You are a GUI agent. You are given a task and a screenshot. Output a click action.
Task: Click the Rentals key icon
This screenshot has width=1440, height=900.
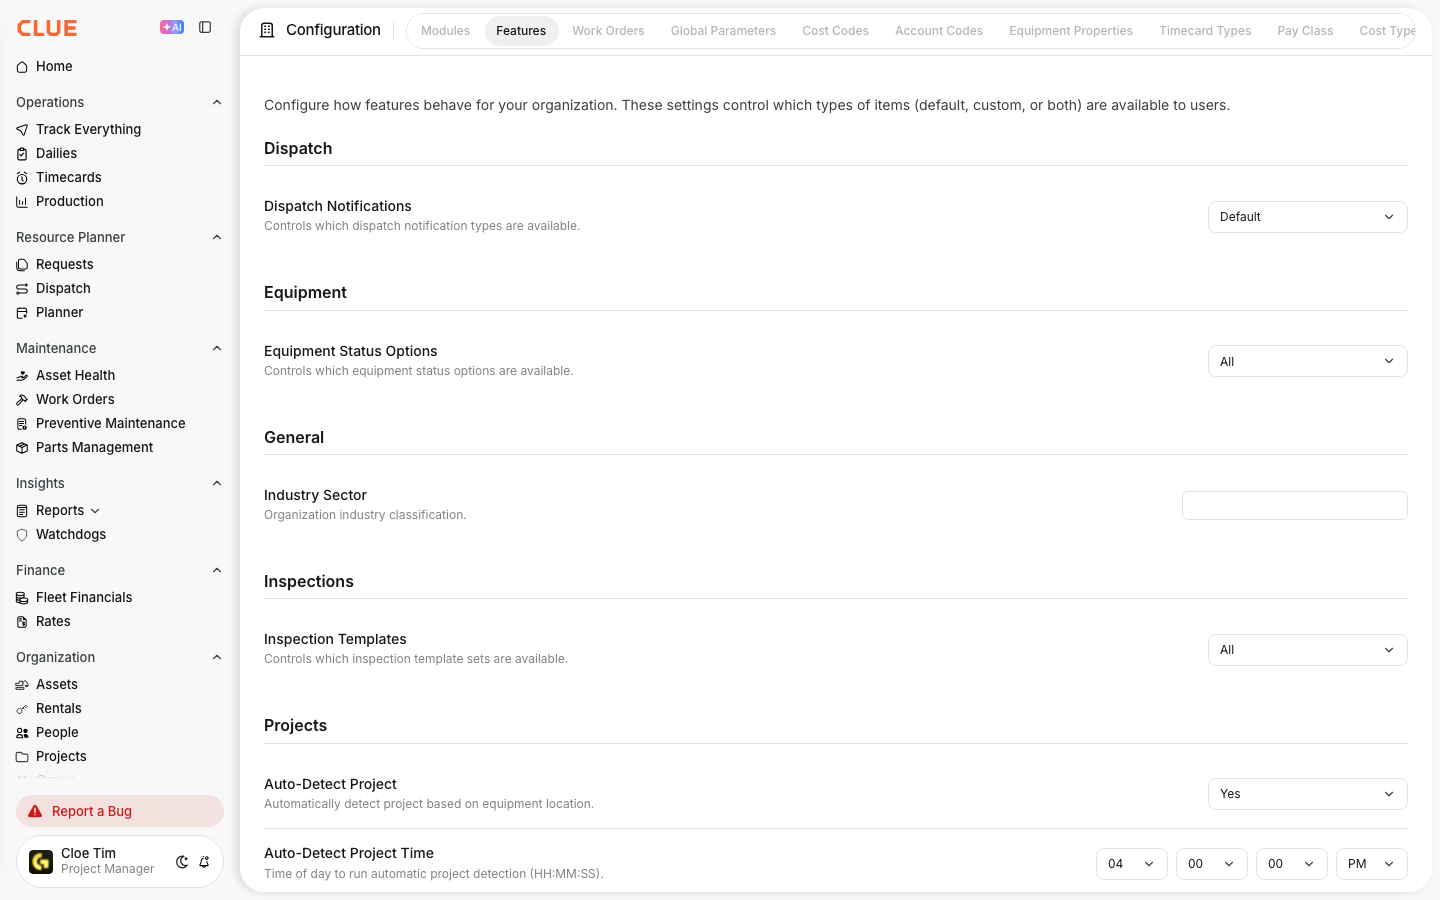(22, 709)
